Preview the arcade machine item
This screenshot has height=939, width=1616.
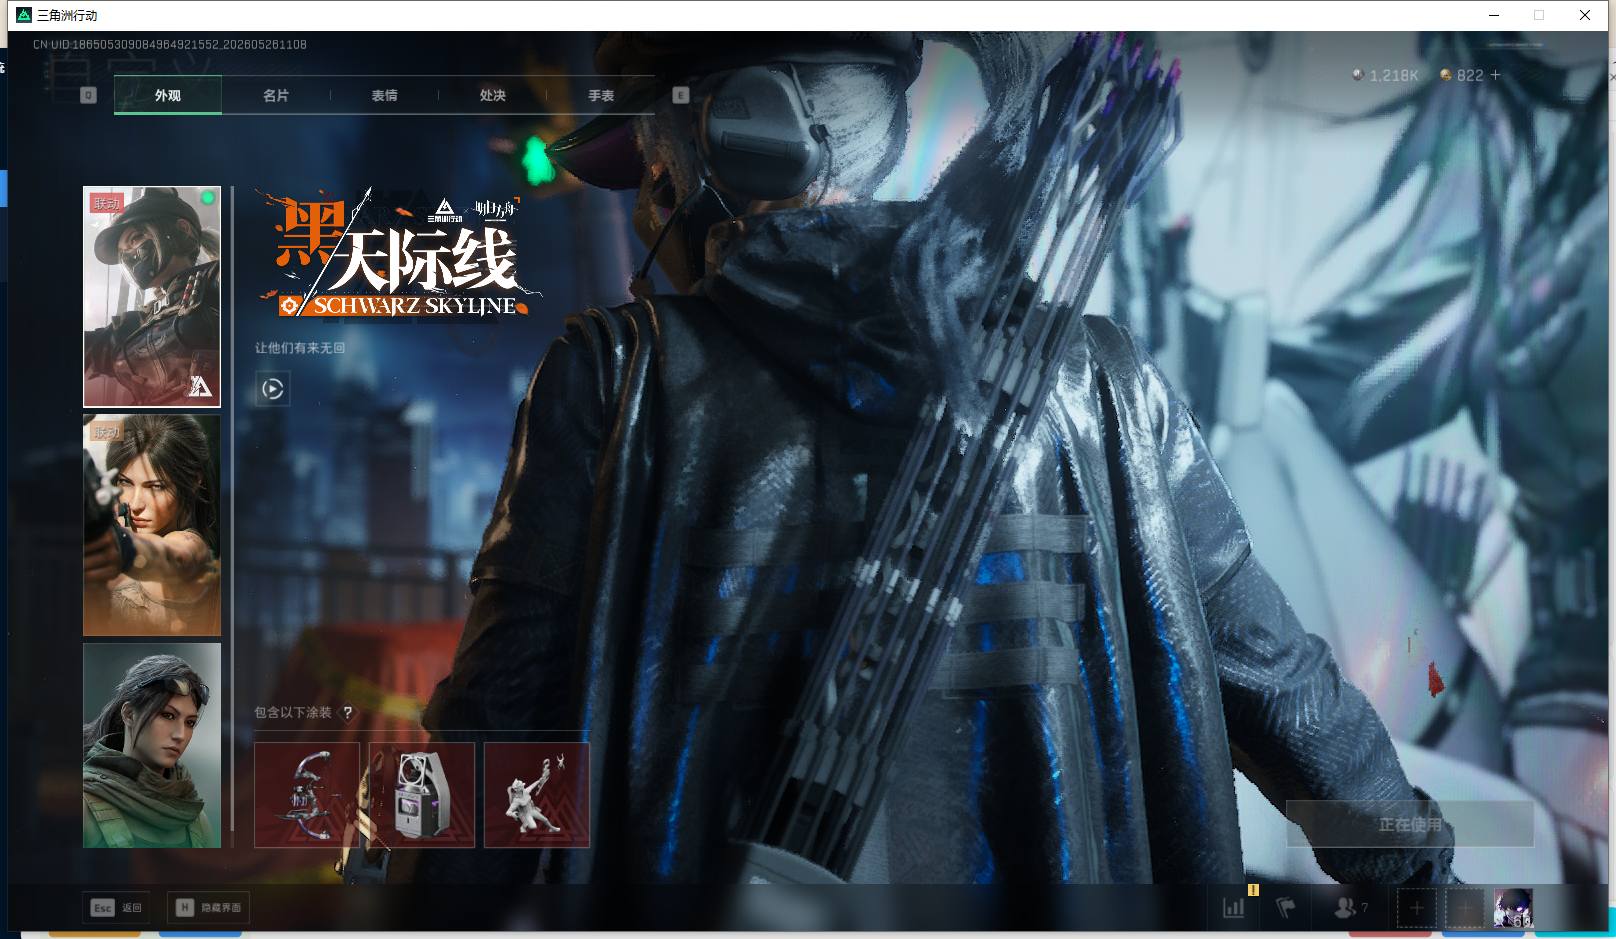click(422, 795)
